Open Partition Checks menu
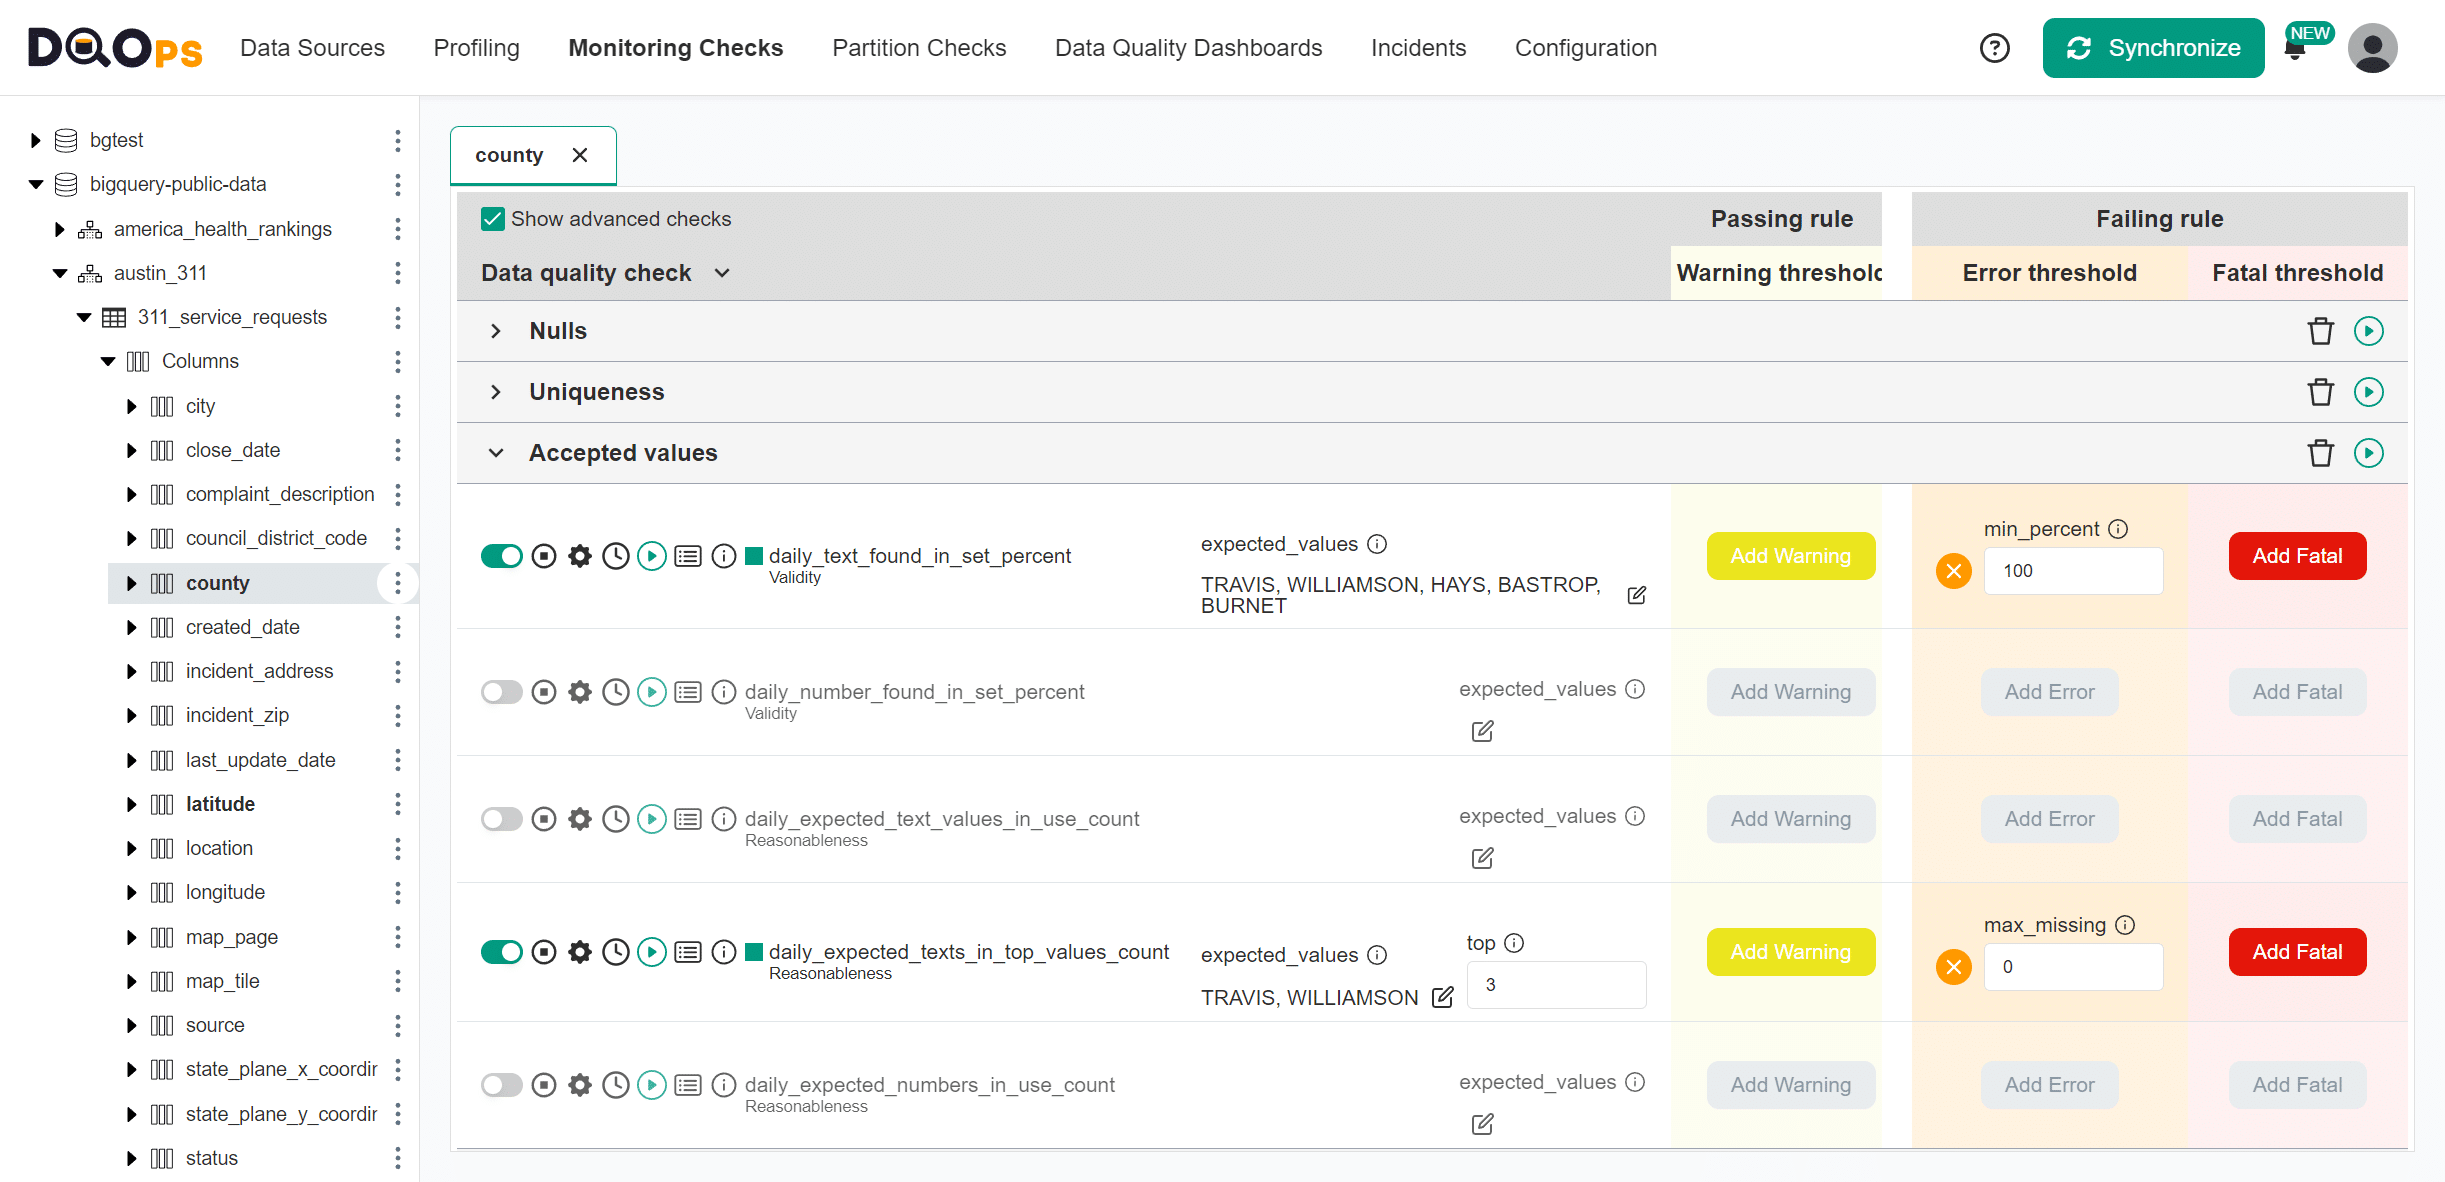Viewport: 2445px width, 1182px height. [918, 48]
